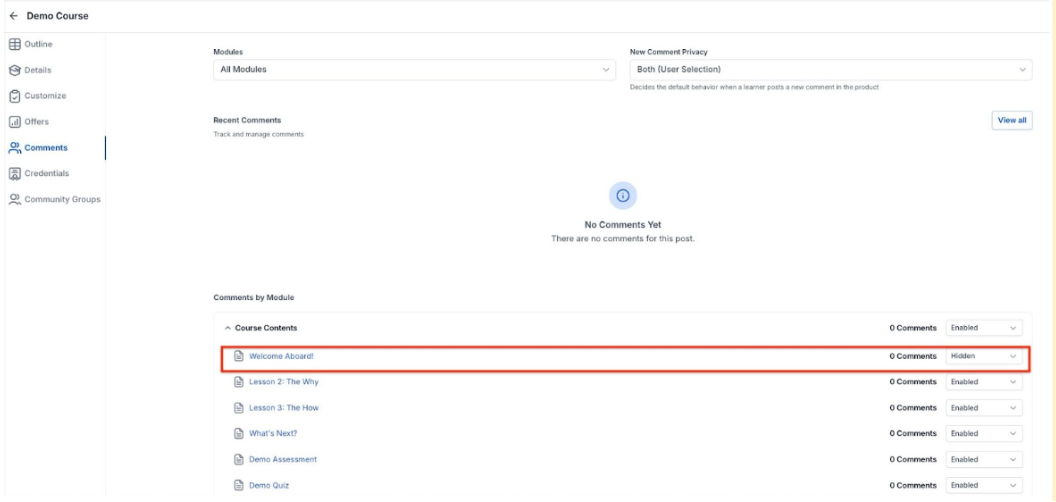Open the All Modules dropdown
The image size is (1056, 502).
coord(414,70)
